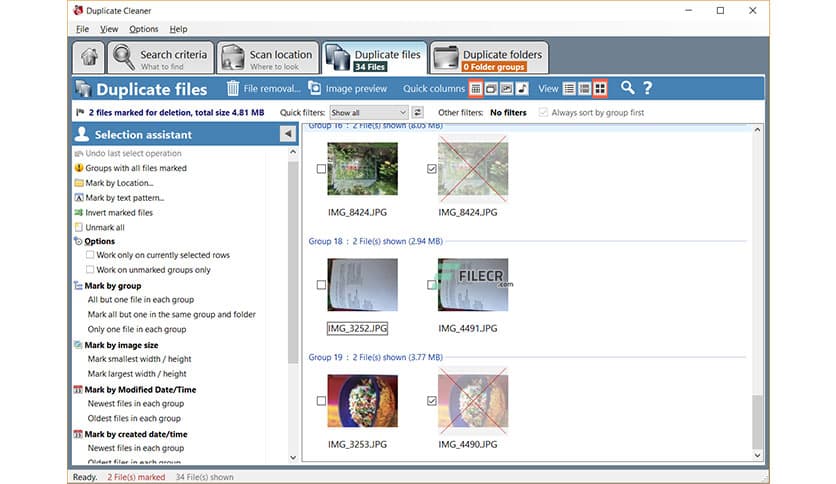The height and width of the screenshot is (484, 836).
Task: Toggle Work only on currently selected rows
Action: click(90, 255)
